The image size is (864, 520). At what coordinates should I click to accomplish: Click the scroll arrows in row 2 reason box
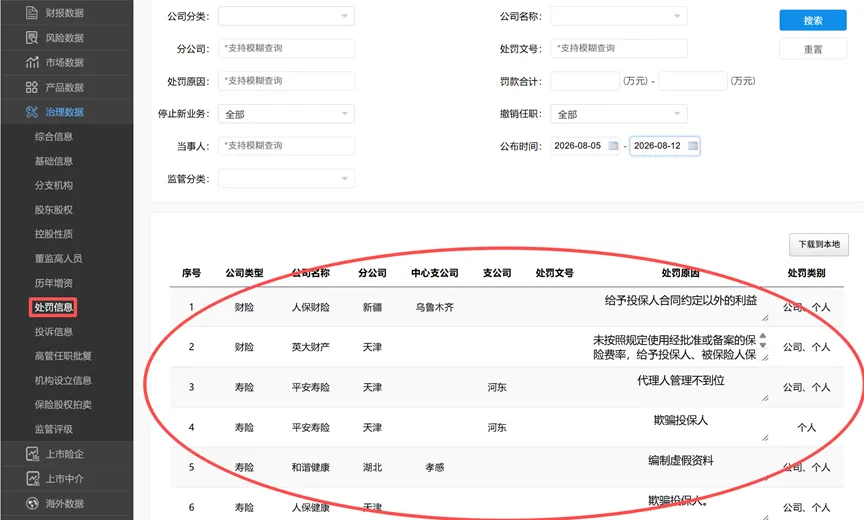point(763,340)
